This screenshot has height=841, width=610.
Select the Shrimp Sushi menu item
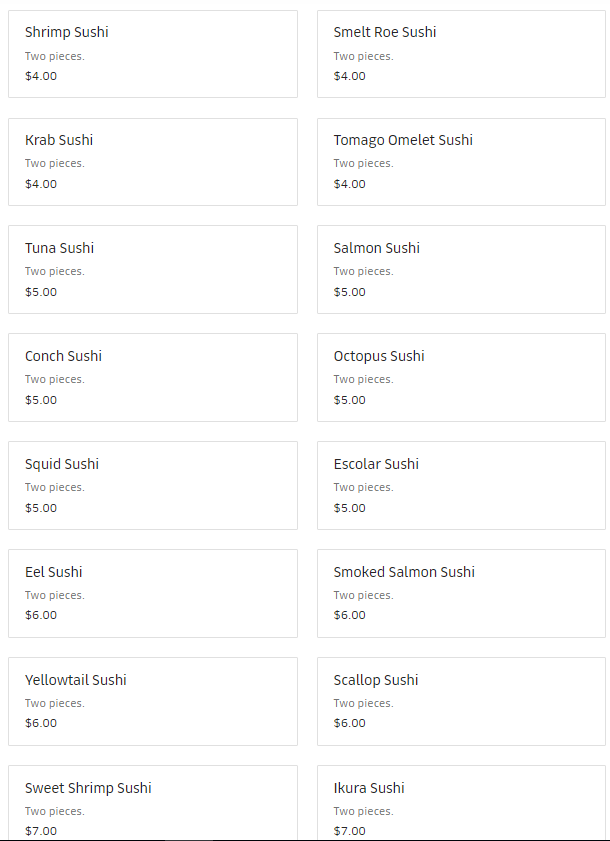[x=152, y=54]
